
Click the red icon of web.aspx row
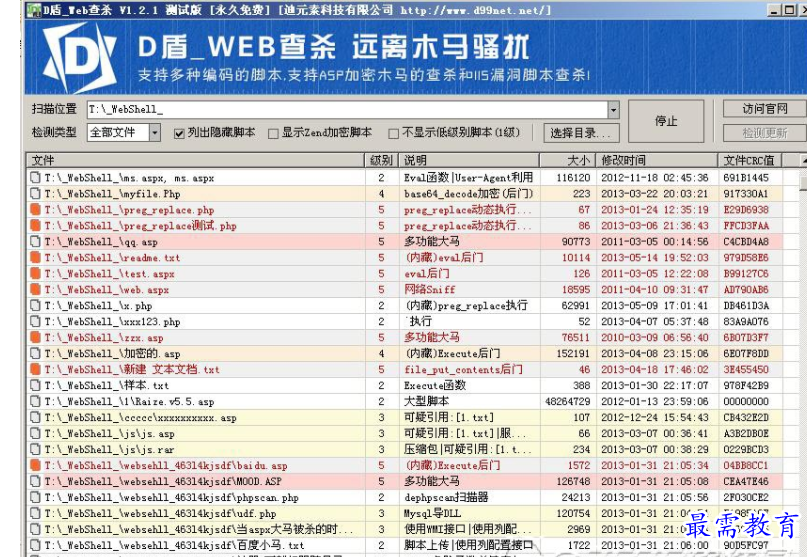point(35,289)
